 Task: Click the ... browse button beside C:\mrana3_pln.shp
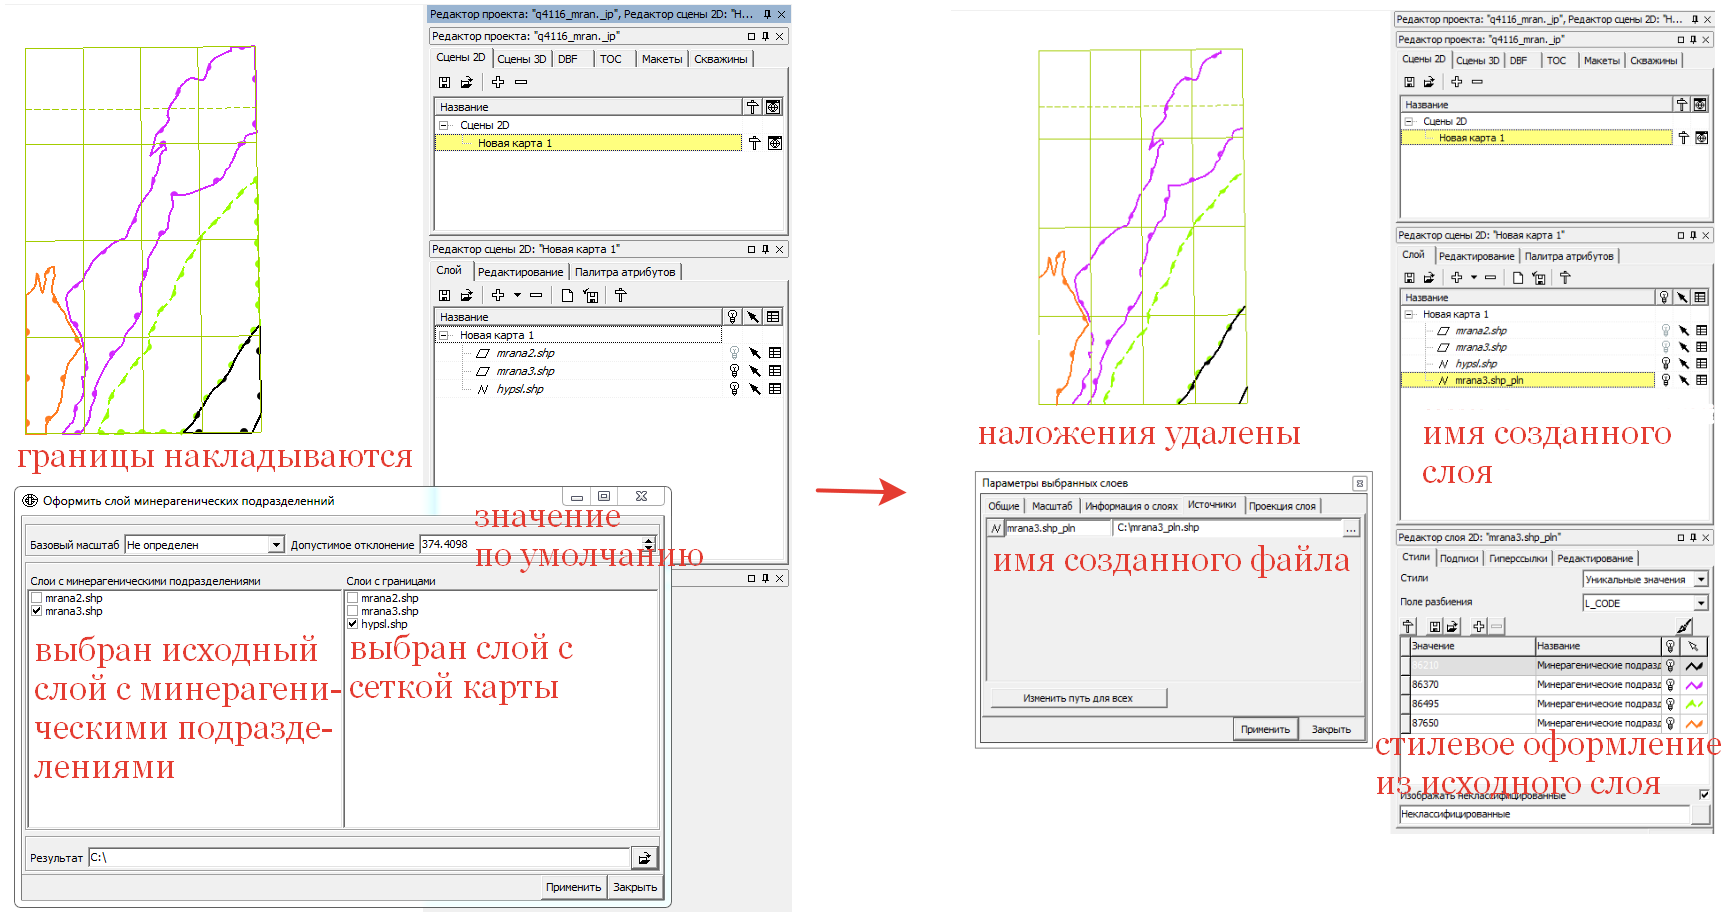tap(1351, 528)
